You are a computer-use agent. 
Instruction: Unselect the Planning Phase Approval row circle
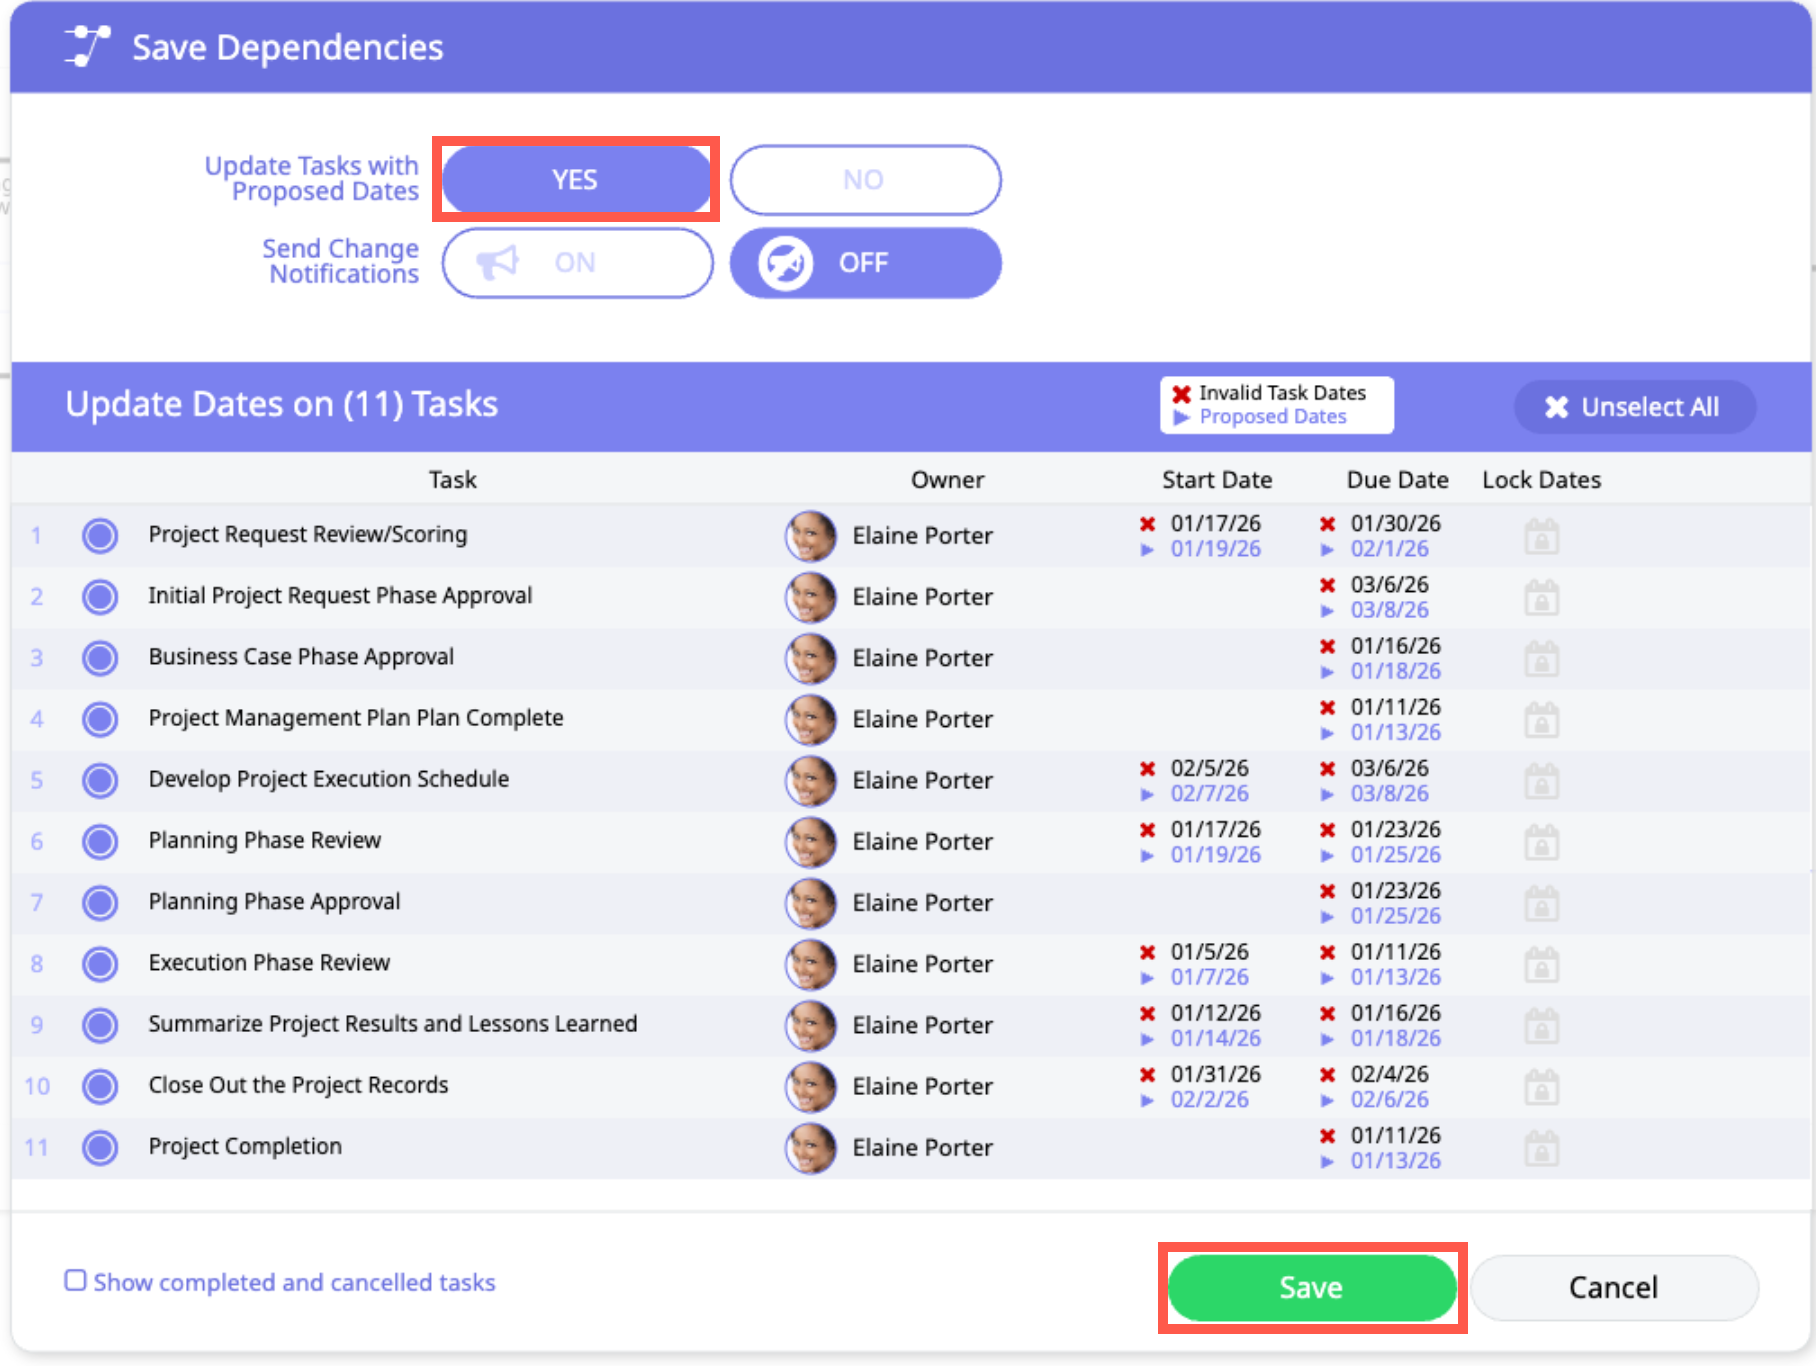coord(100,903)
